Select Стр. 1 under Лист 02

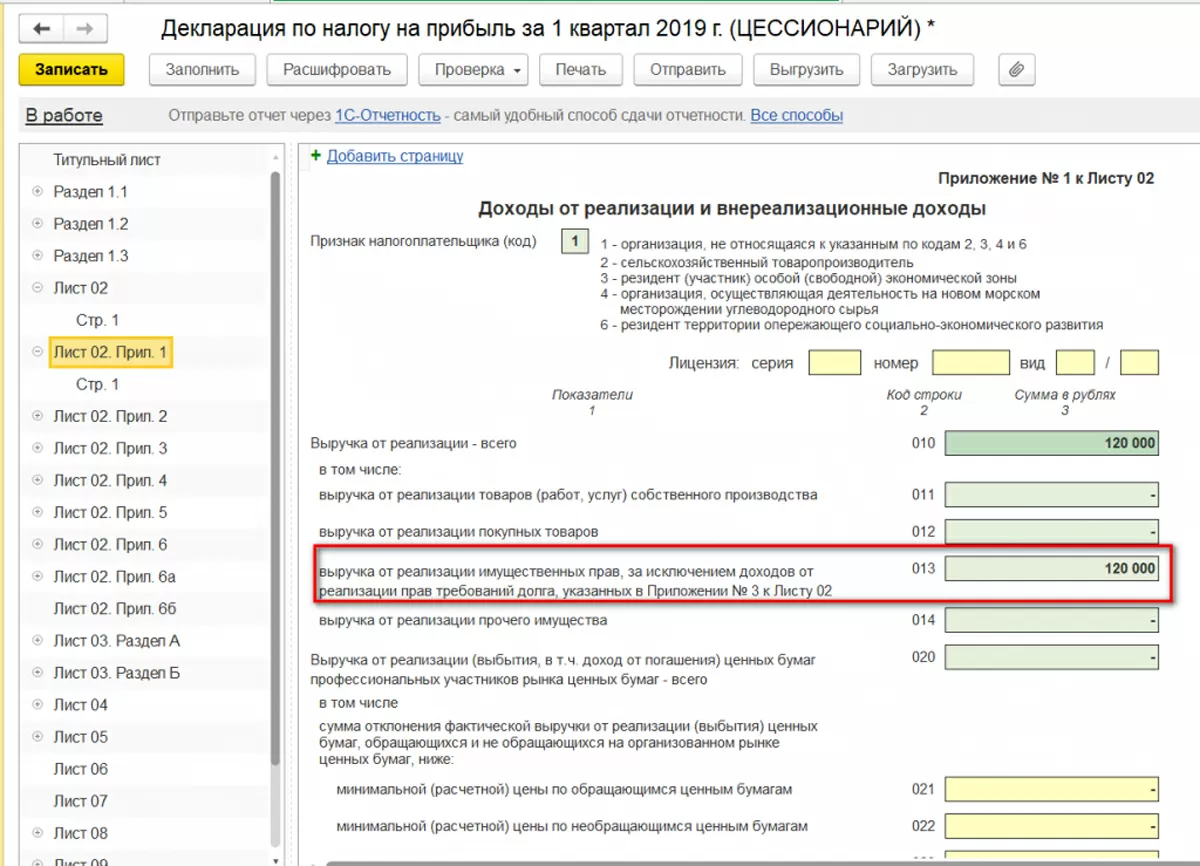98,320
